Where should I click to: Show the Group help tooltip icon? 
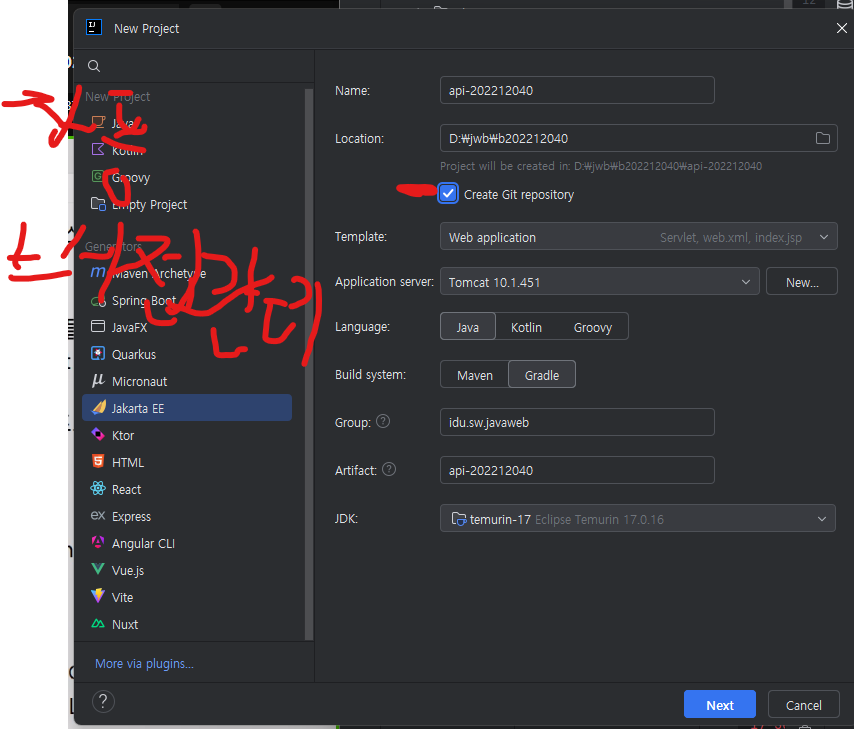pyautogui.click(x=383, y=421)
